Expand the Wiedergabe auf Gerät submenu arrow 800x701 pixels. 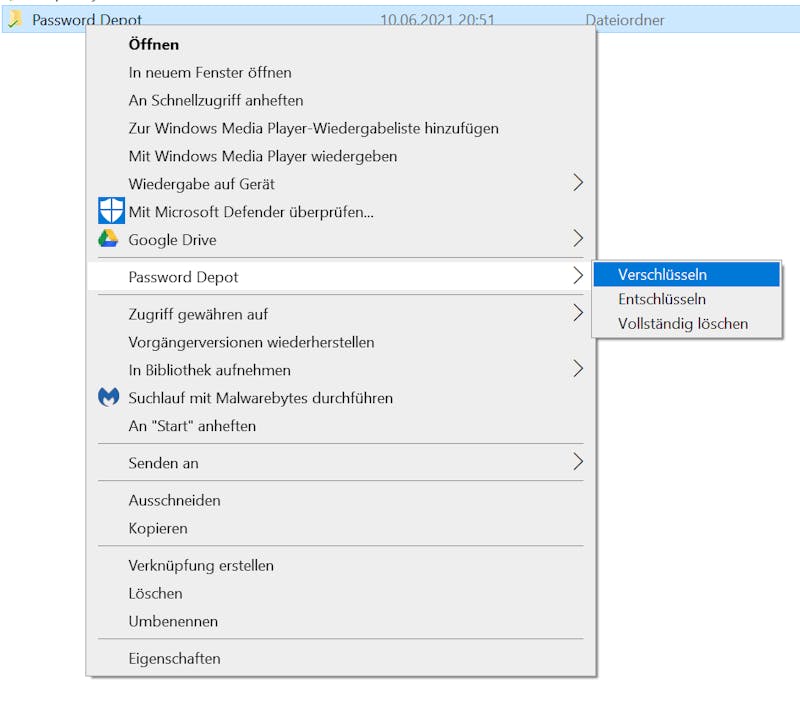[x=578, y=183]
